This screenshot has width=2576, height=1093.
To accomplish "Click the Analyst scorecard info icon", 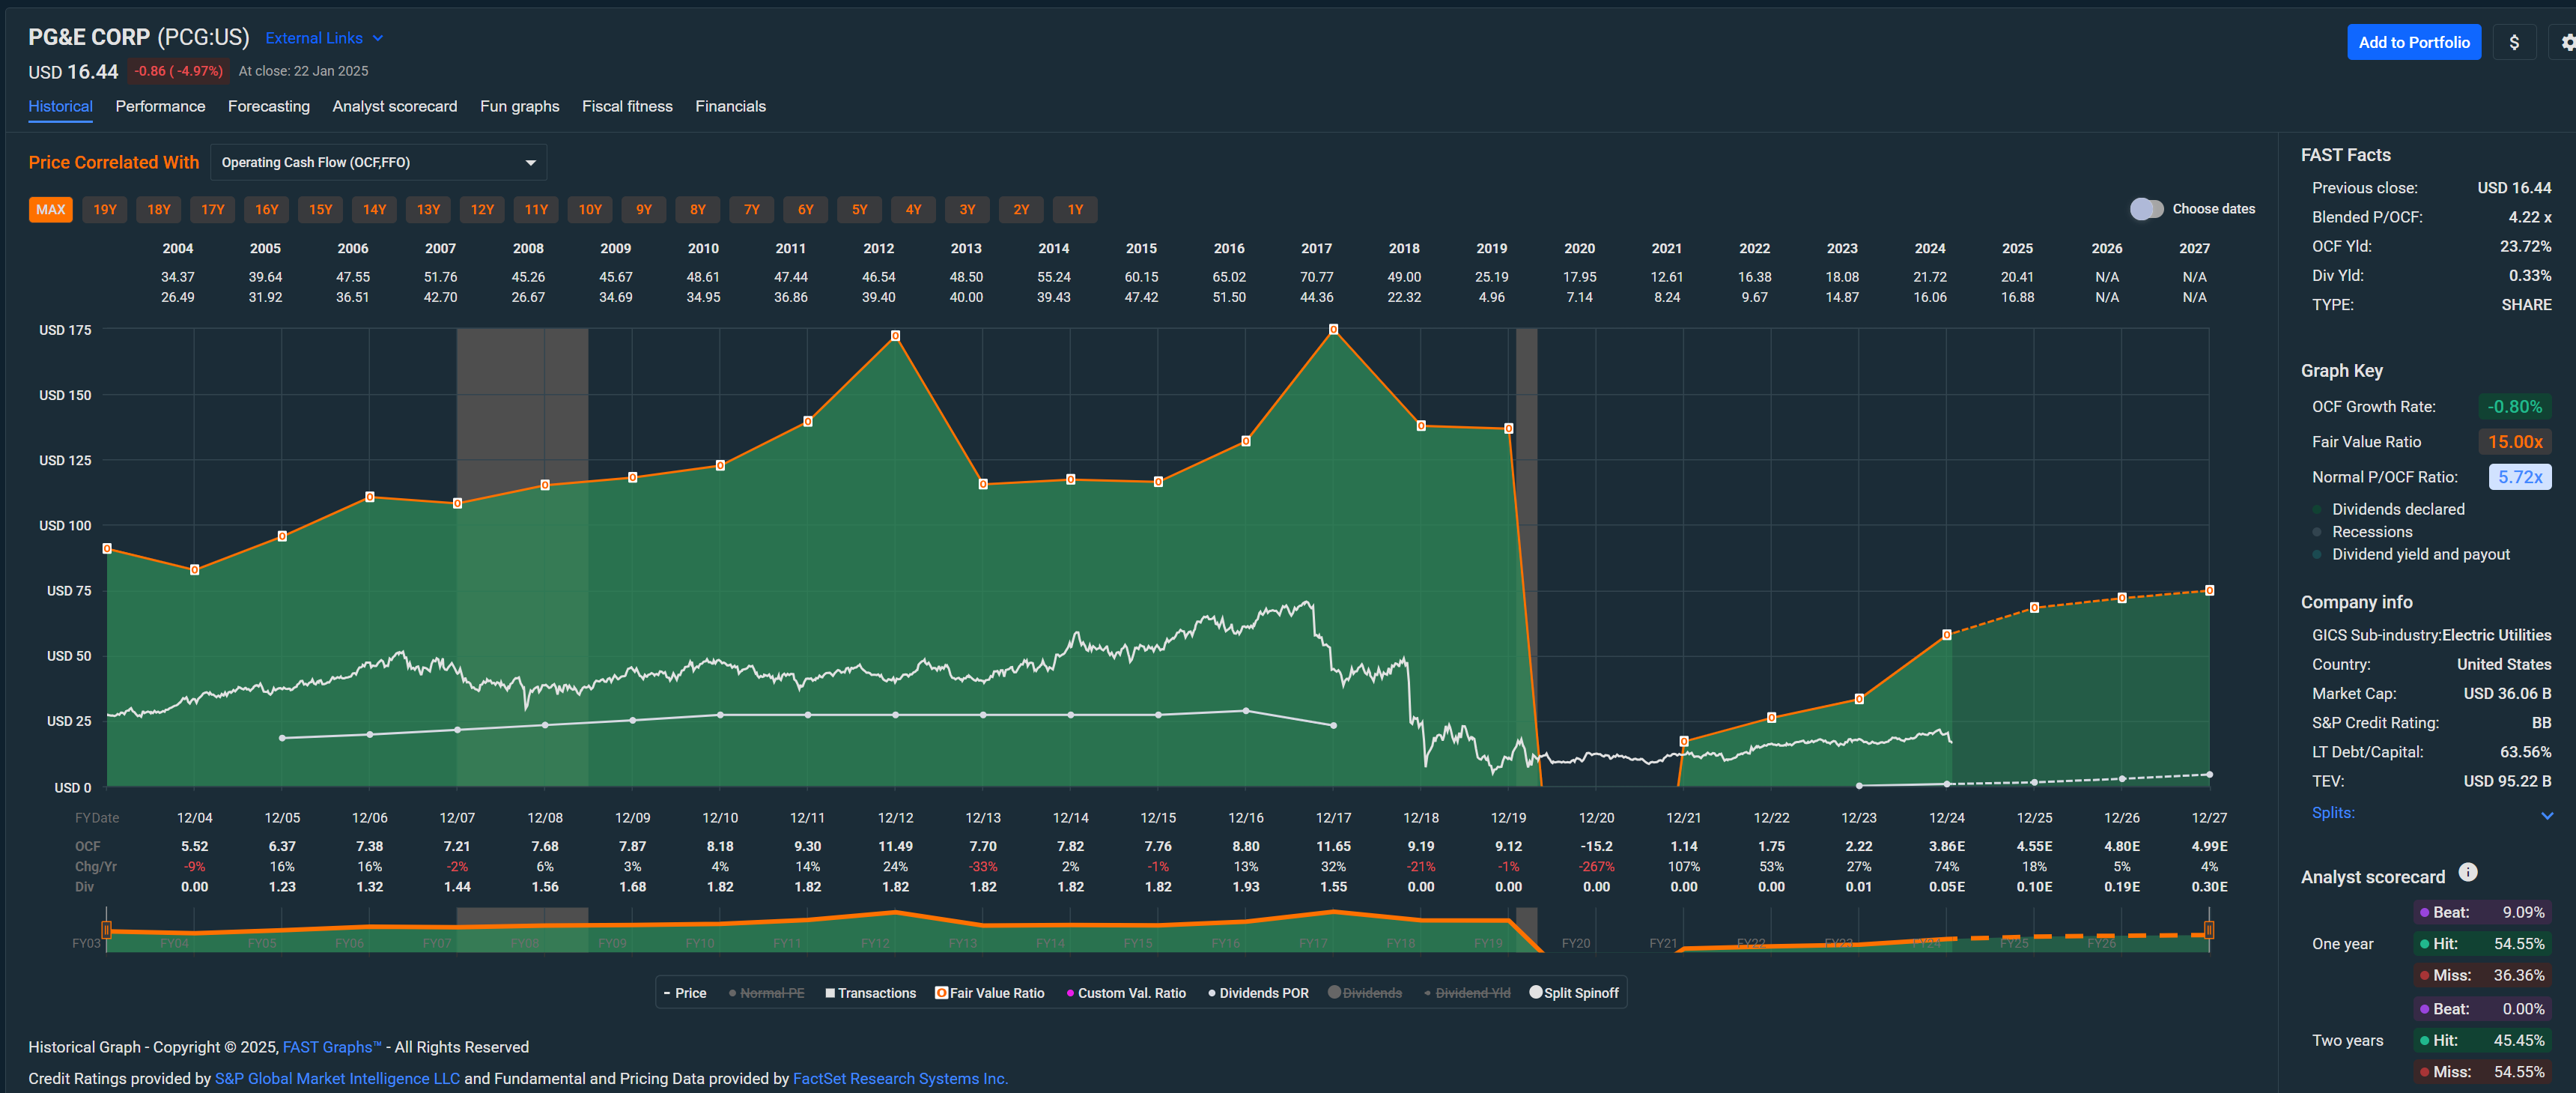I will (x=2467, y=872).
